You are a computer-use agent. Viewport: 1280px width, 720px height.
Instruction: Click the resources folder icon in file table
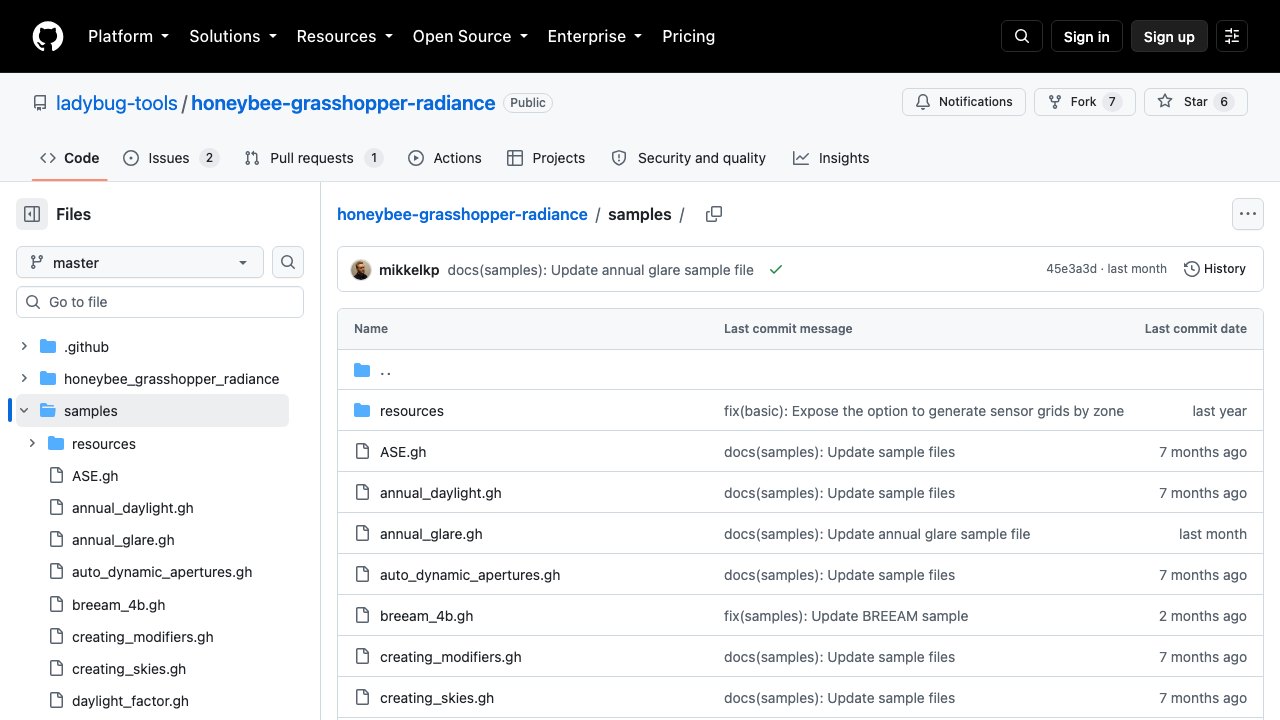click(362, 411)
